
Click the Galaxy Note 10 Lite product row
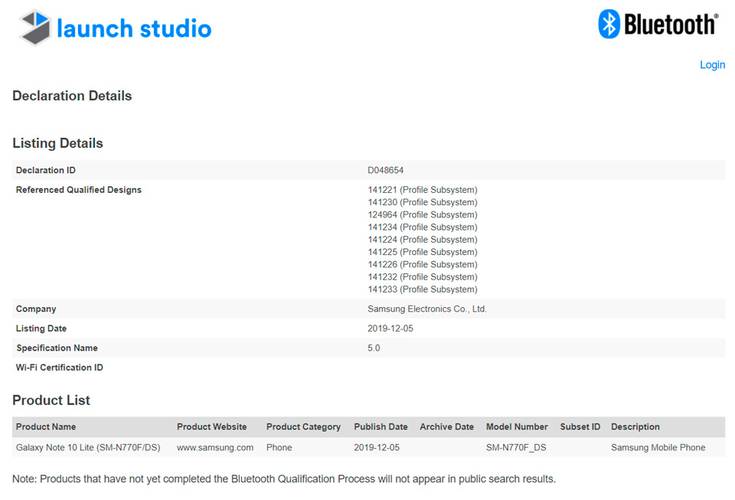pyautogui.click(x=368, y=448)
